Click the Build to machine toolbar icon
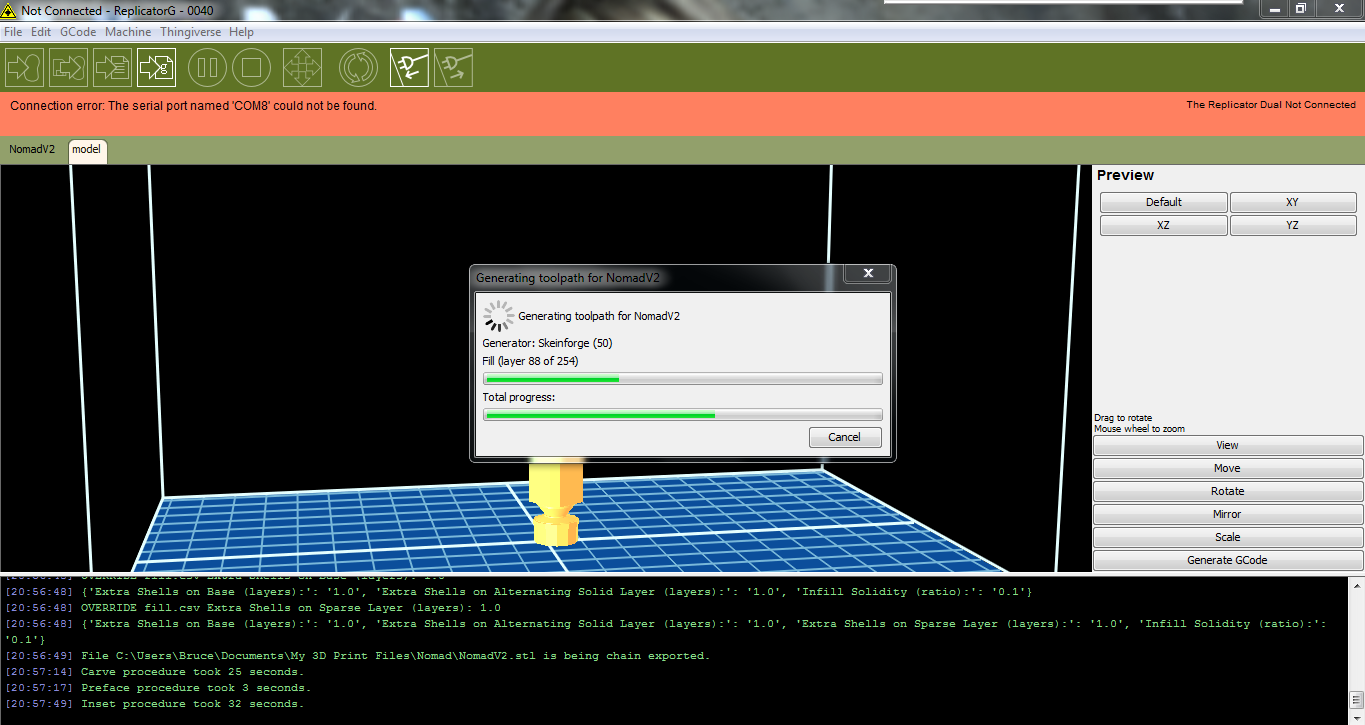Image resolution: width=1365 pixels, height=725 pixels. (x=24, y=68)
